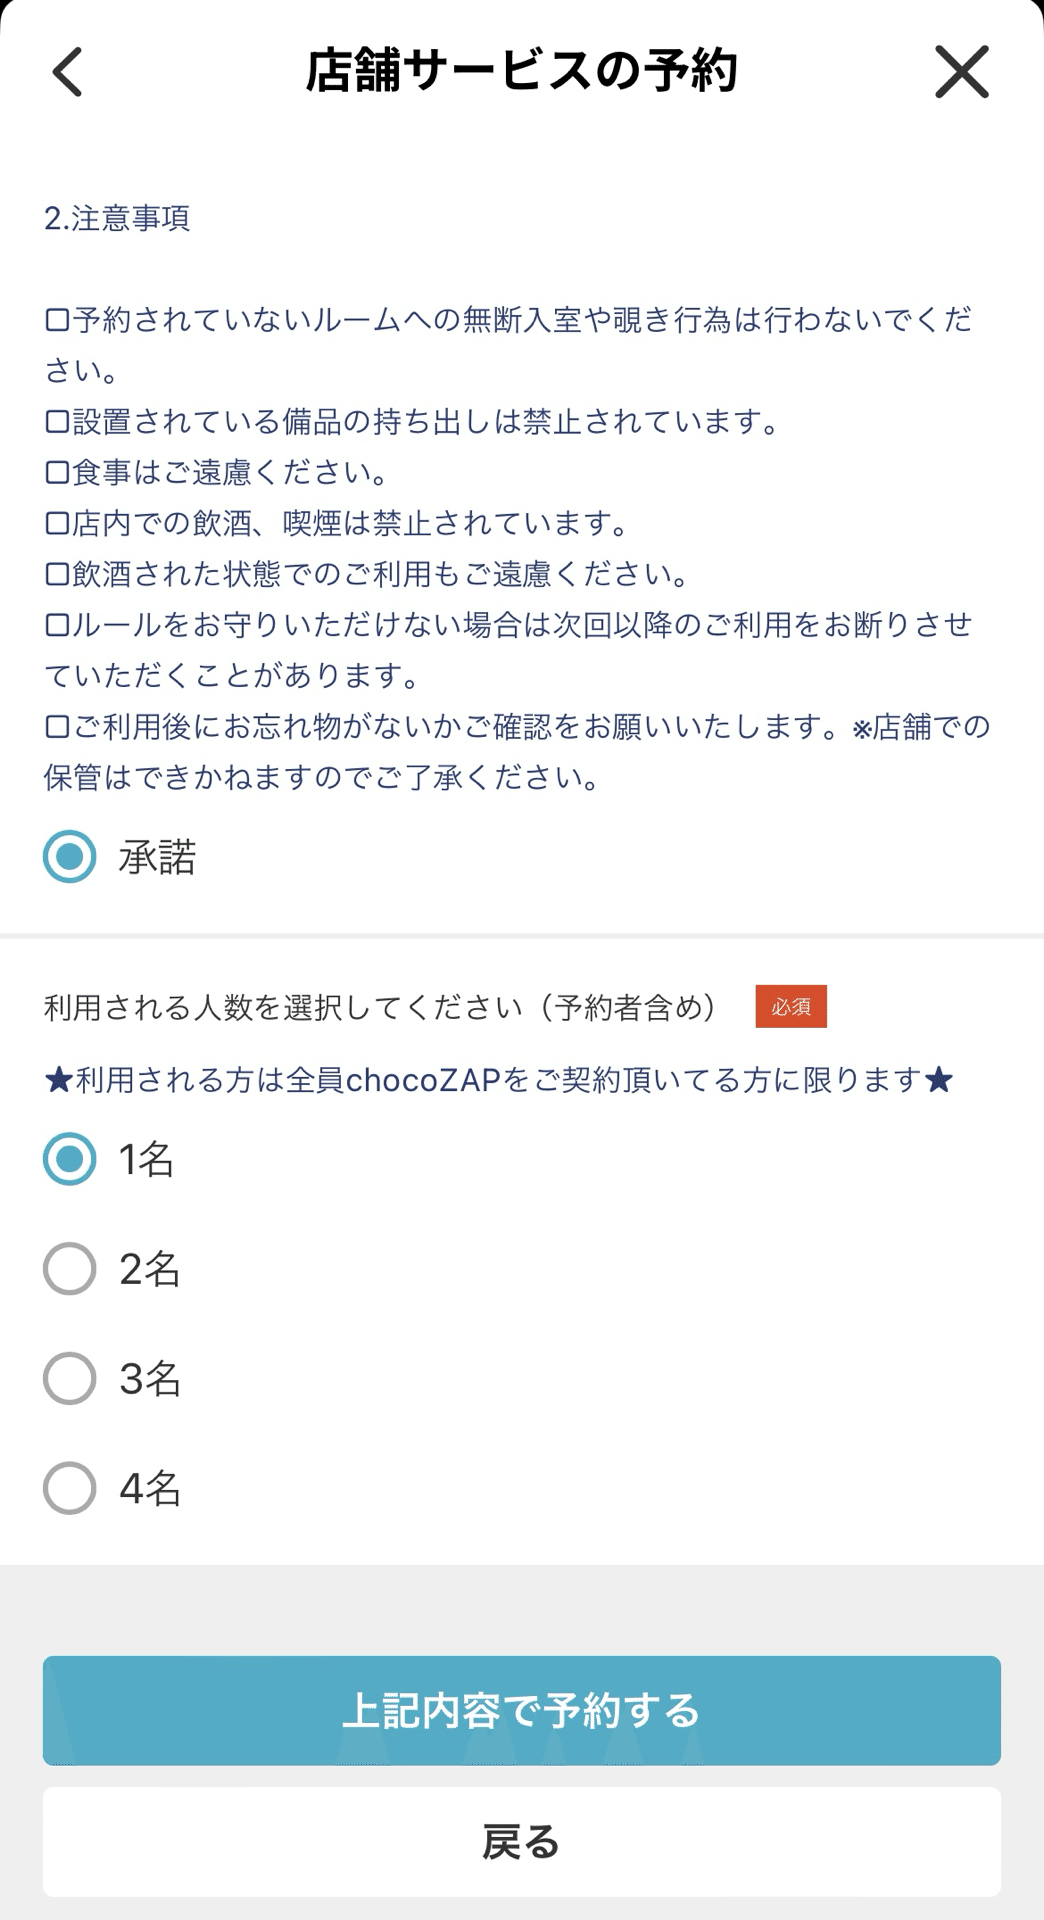
Task: Click the 店舗サービスの予約 title
Action: (522, 72)
